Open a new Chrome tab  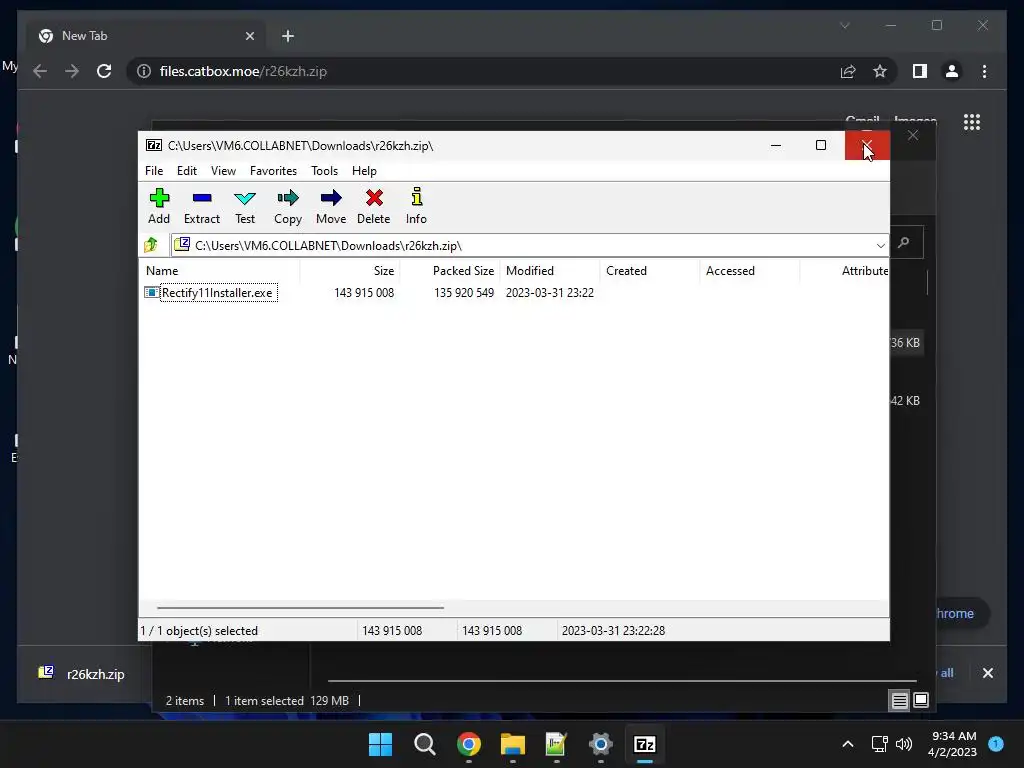pyautogui.click(x=288, y=36)
